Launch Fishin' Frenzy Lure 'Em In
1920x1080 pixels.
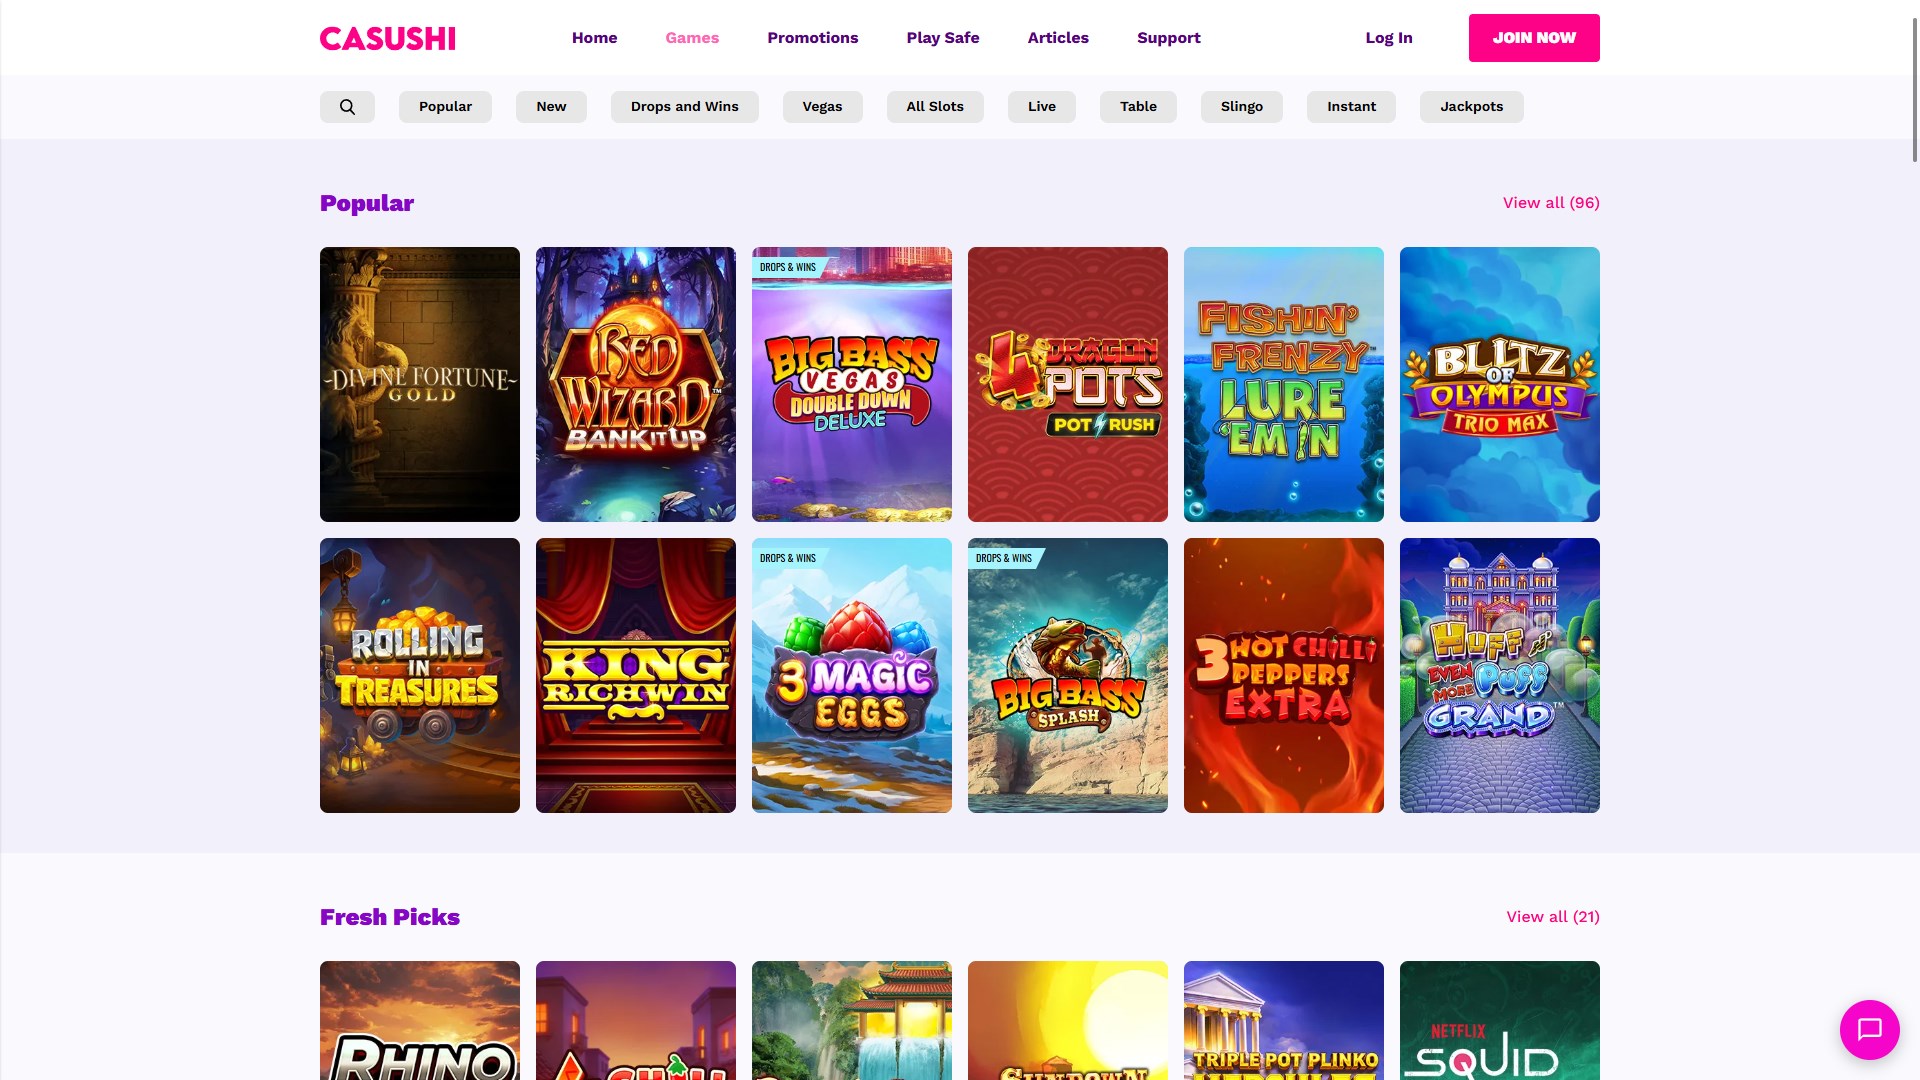coord(1284,384)
